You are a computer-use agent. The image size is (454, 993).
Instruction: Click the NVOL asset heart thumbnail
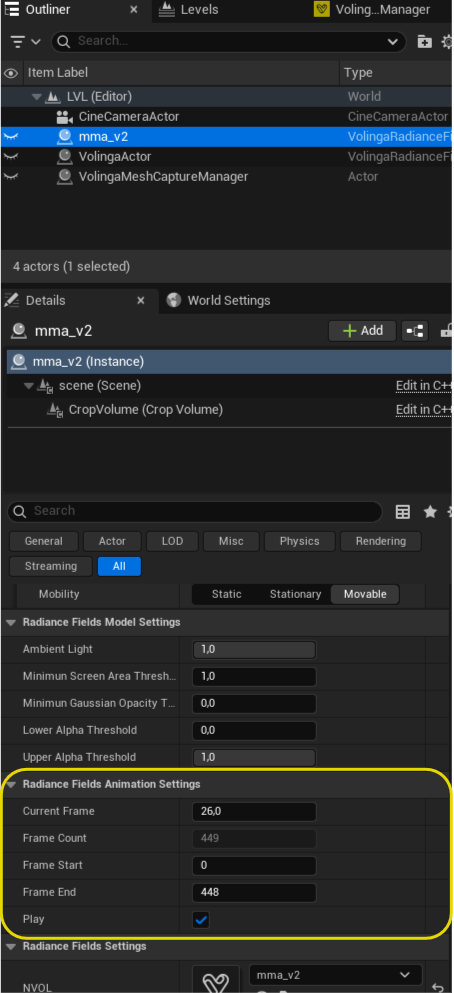pyautogui.click(x=215, y=979)
